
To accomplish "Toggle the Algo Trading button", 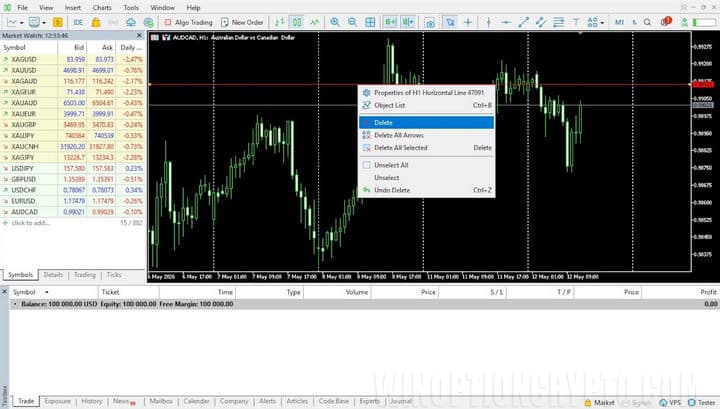I will coord(188,22).
